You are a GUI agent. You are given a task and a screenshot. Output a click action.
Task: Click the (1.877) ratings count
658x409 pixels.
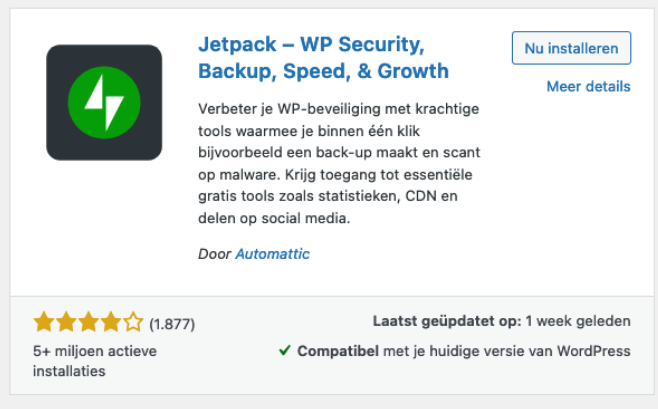[x=172, y=324]
